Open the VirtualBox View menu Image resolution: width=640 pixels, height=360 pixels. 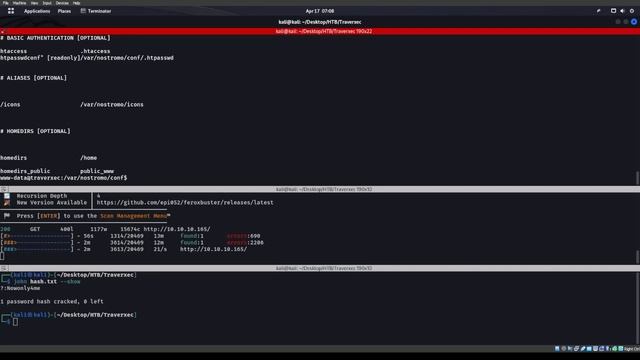(34, 3)
